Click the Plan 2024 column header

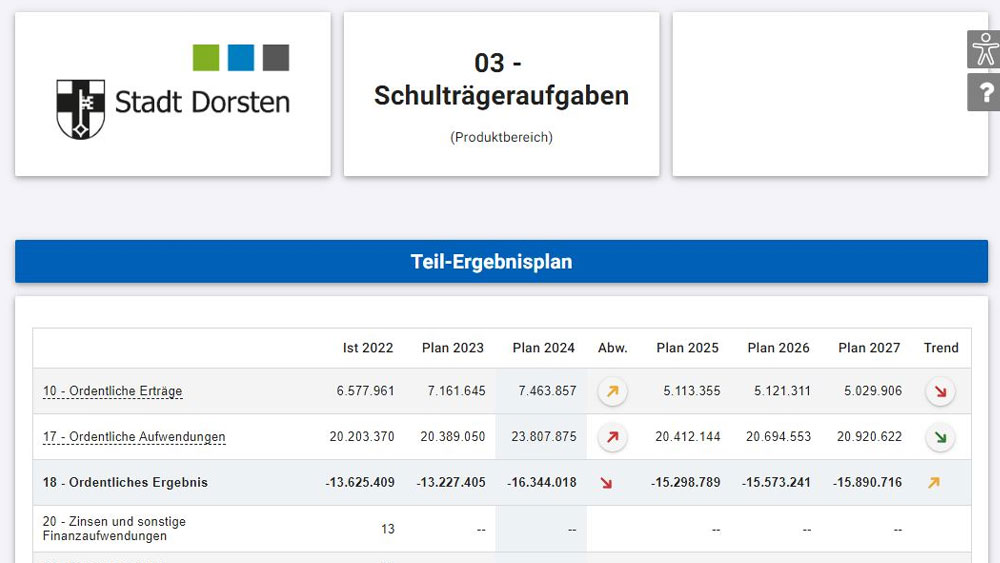(543, 348)
